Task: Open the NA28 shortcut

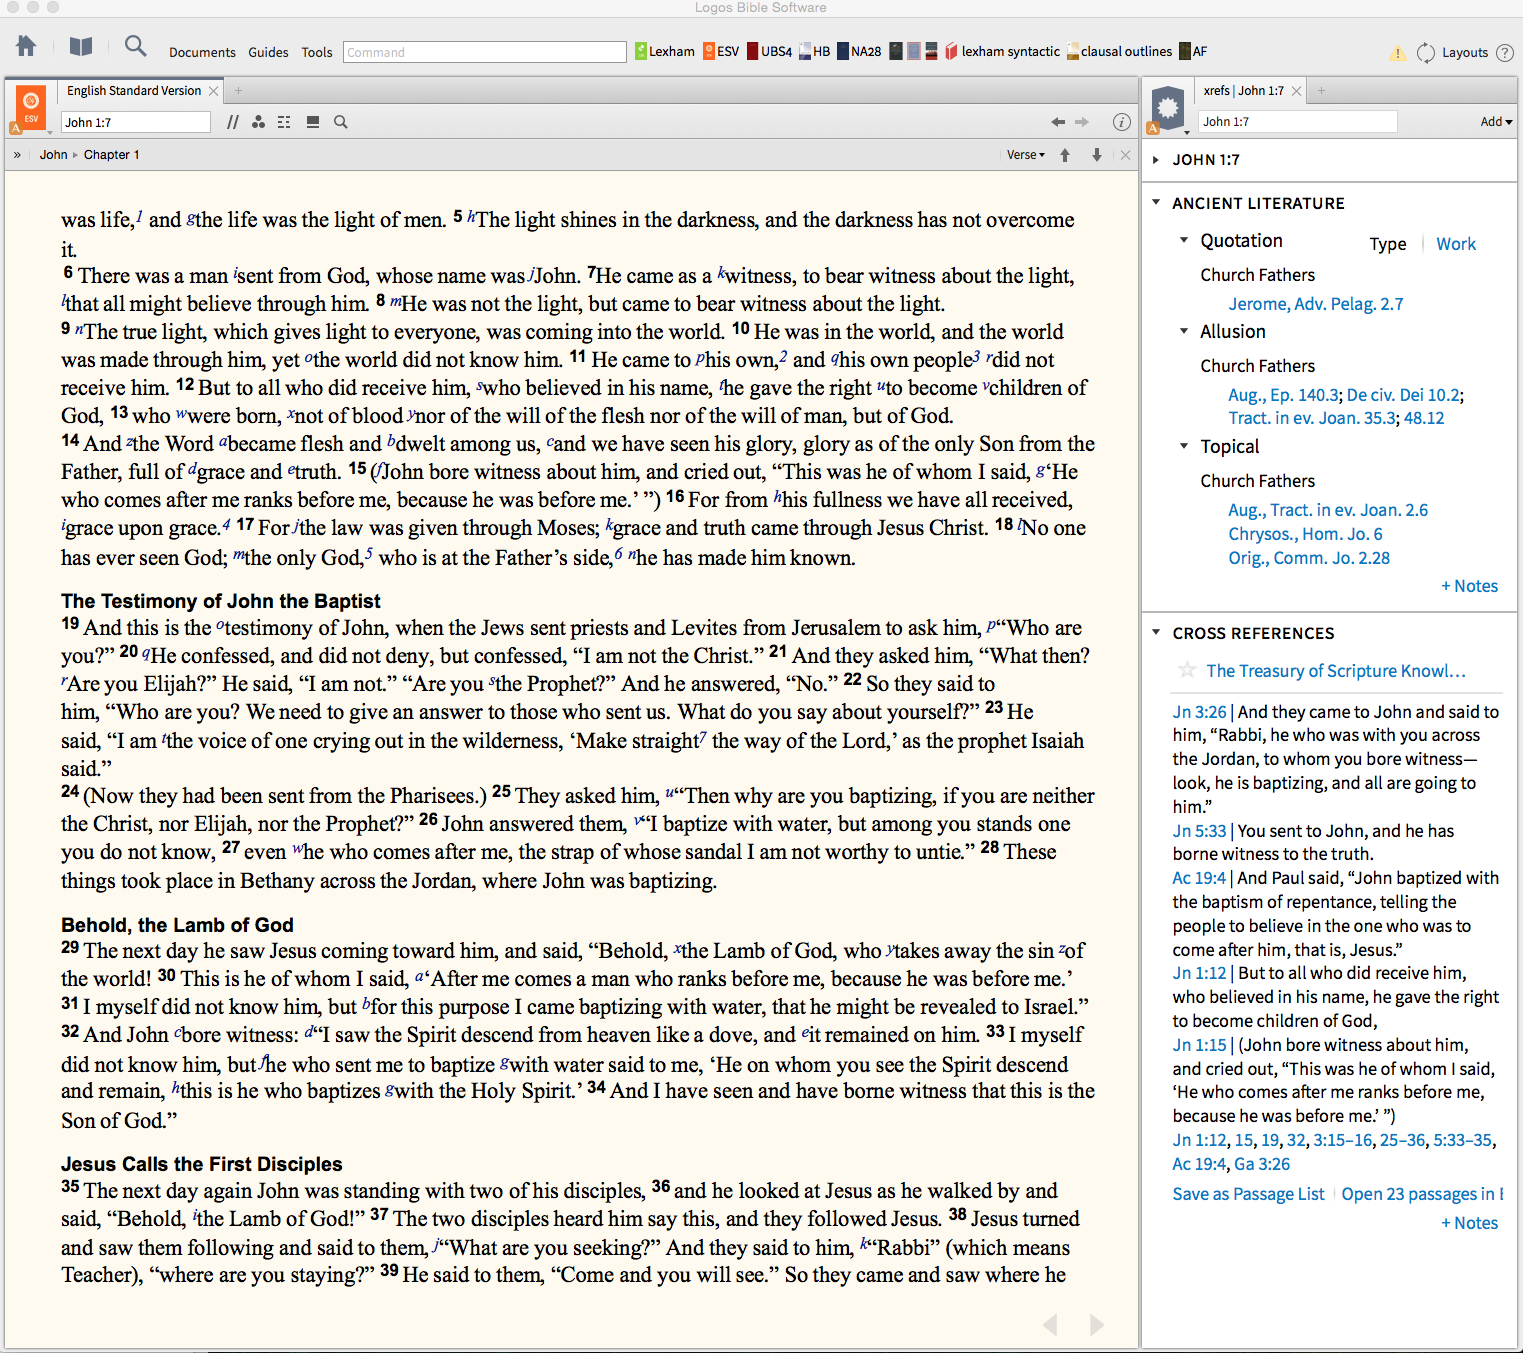Action: [859, 51]
